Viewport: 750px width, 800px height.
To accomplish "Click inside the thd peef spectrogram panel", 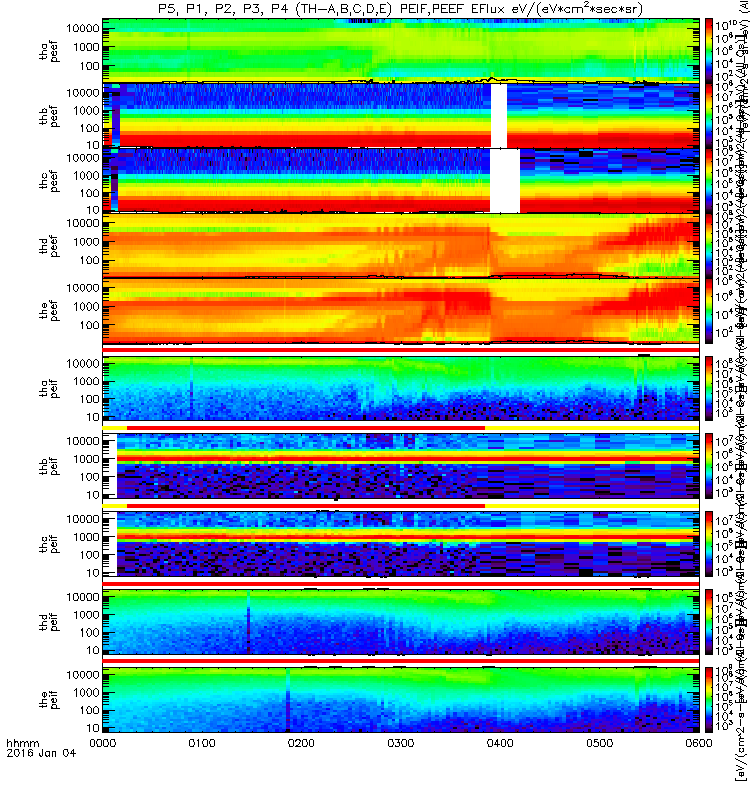I will [401, 245].
